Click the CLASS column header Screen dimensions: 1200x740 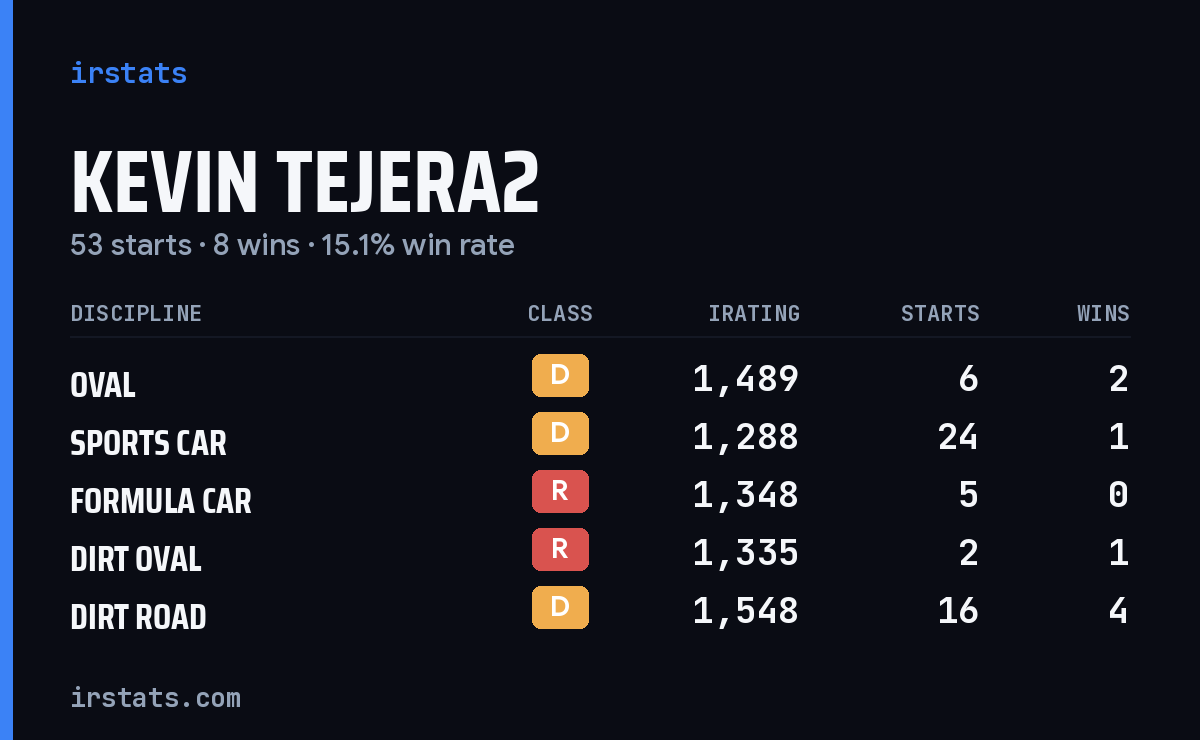(560, 314)
